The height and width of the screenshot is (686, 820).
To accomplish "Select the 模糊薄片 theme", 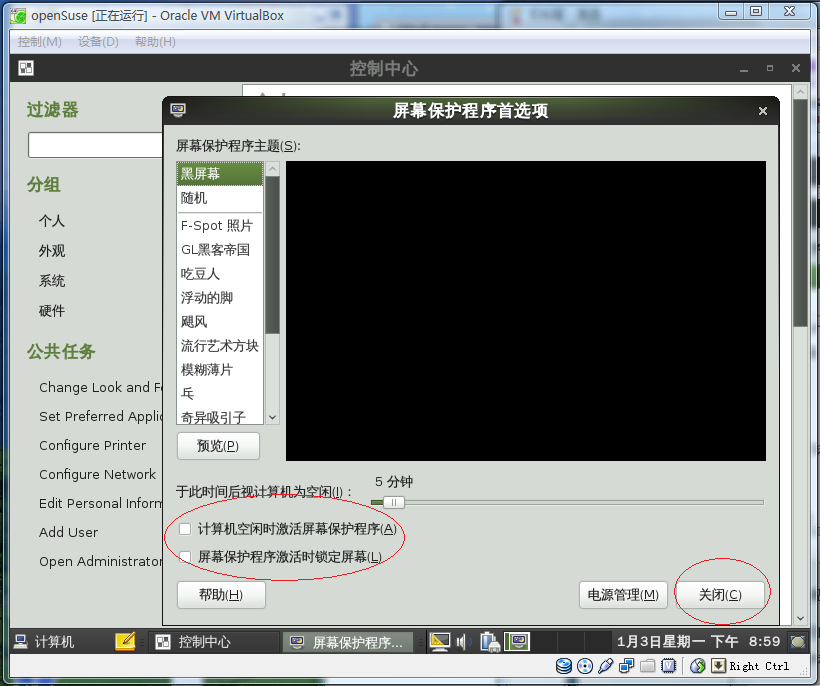I will pyautogui.click(x=220, y=370).
